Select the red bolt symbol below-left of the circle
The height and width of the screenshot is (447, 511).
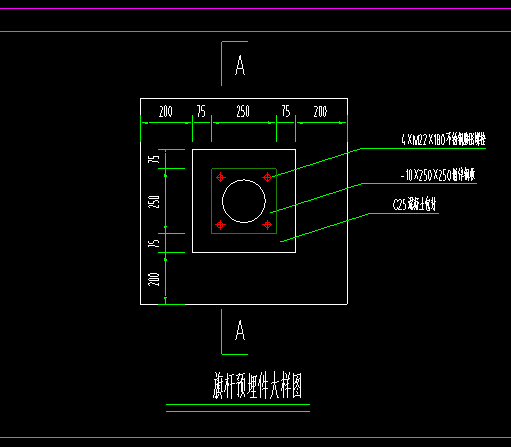[220, 225]
